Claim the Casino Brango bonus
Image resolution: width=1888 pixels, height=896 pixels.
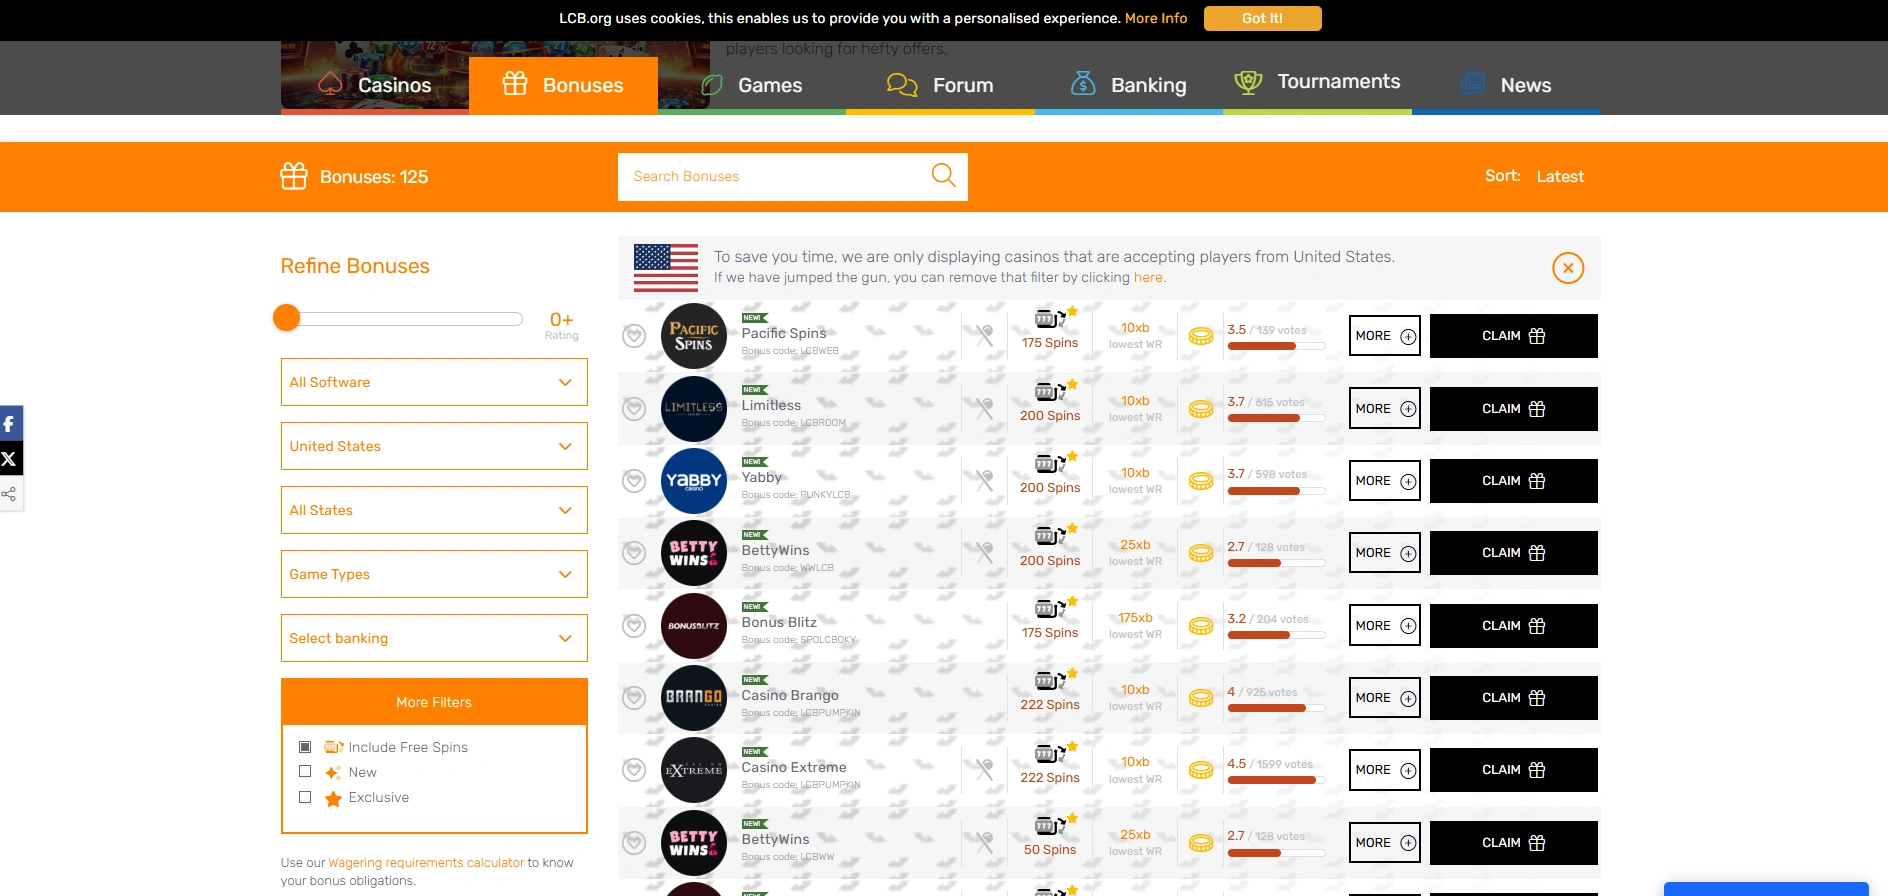[x=1514, y=698]
